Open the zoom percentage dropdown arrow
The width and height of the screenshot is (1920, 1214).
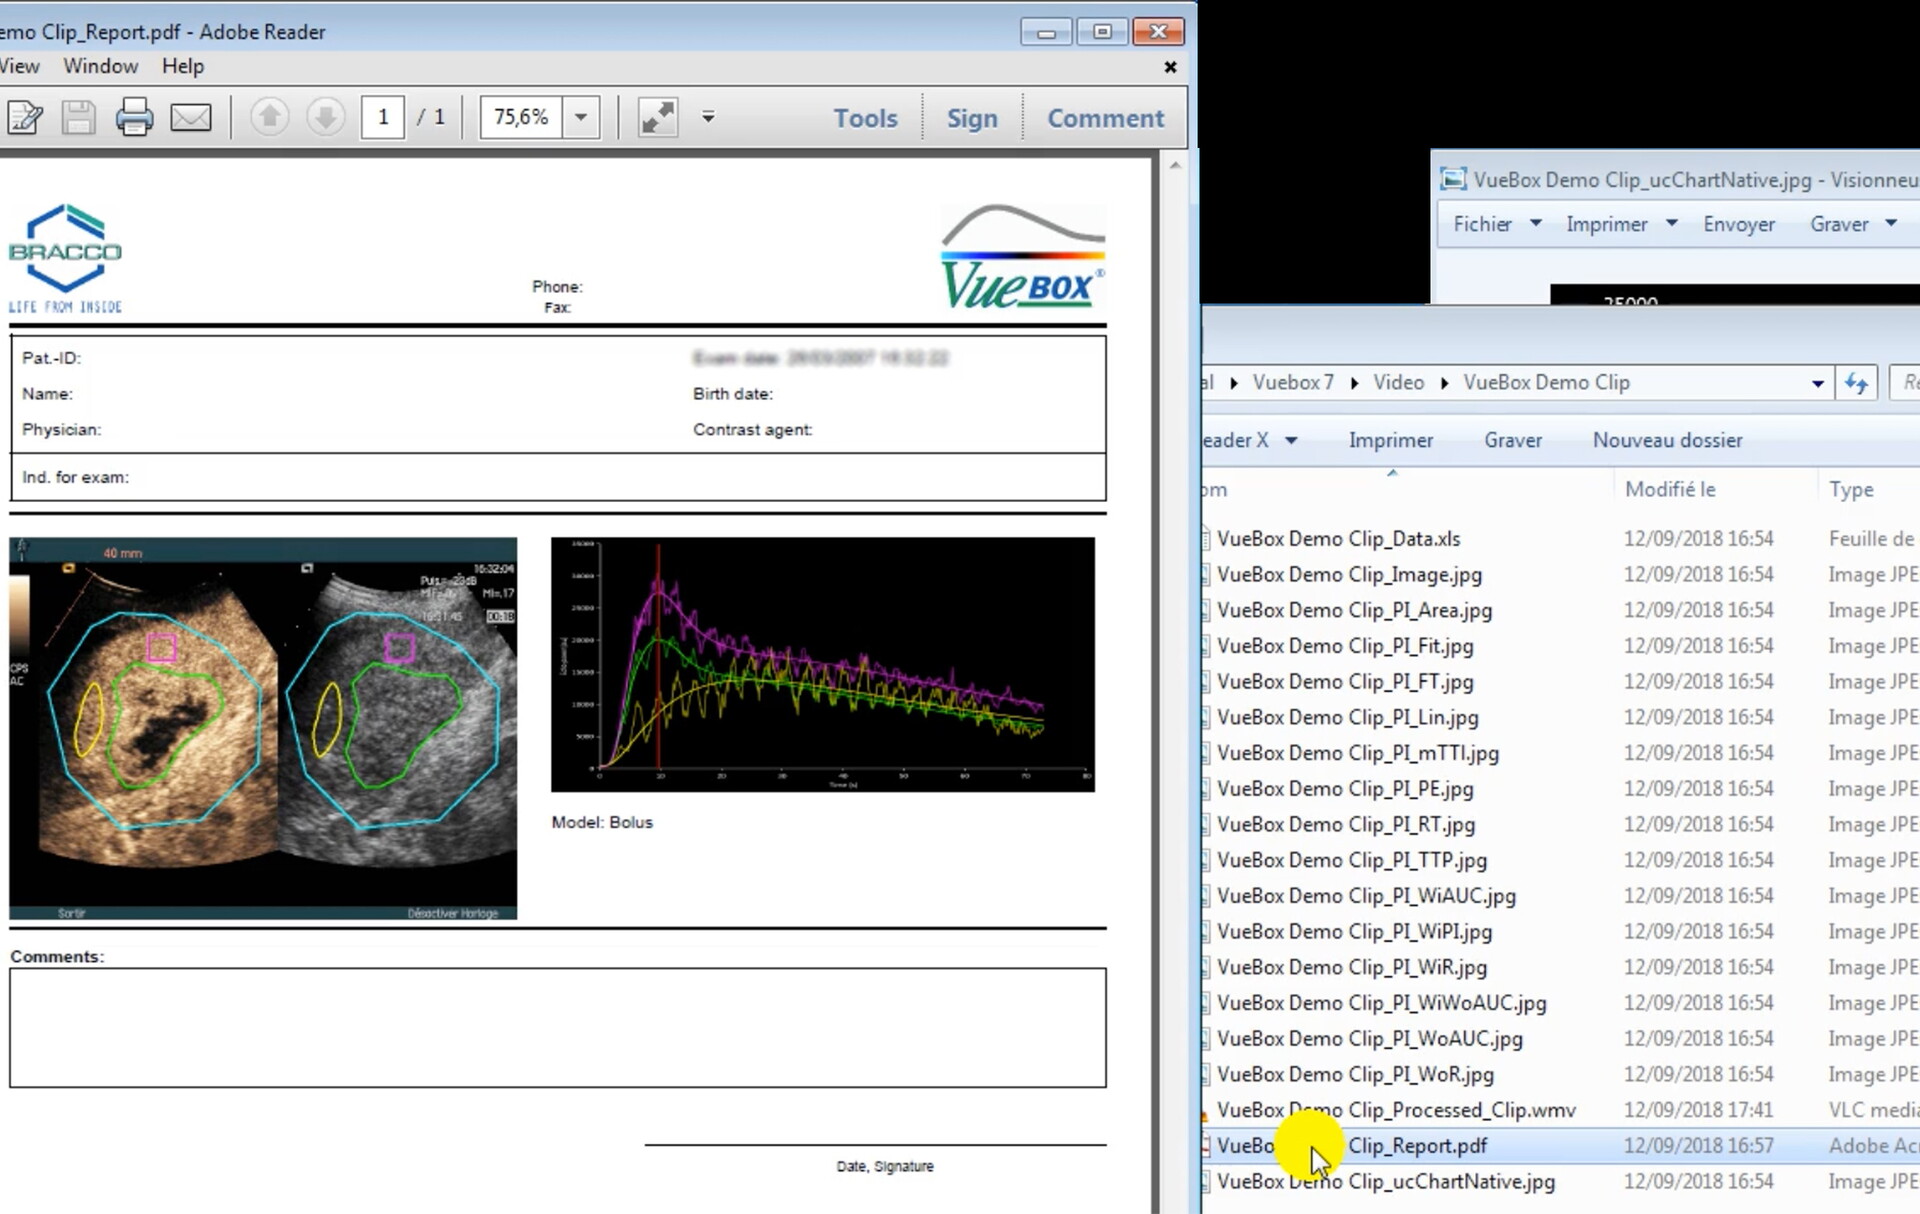click(581, 118)
